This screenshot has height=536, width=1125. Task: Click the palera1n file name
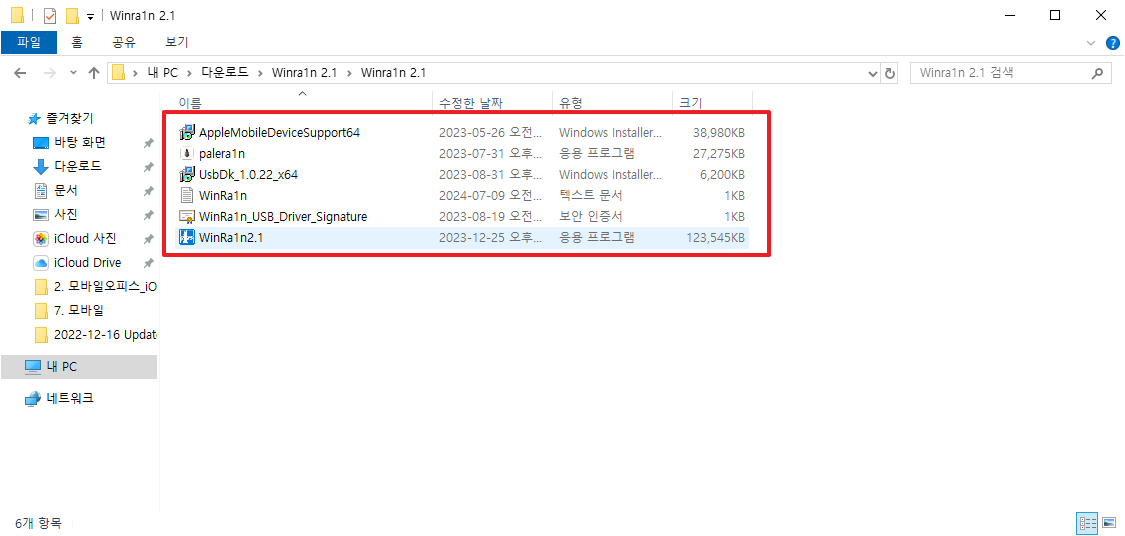(x=222, y=154)
